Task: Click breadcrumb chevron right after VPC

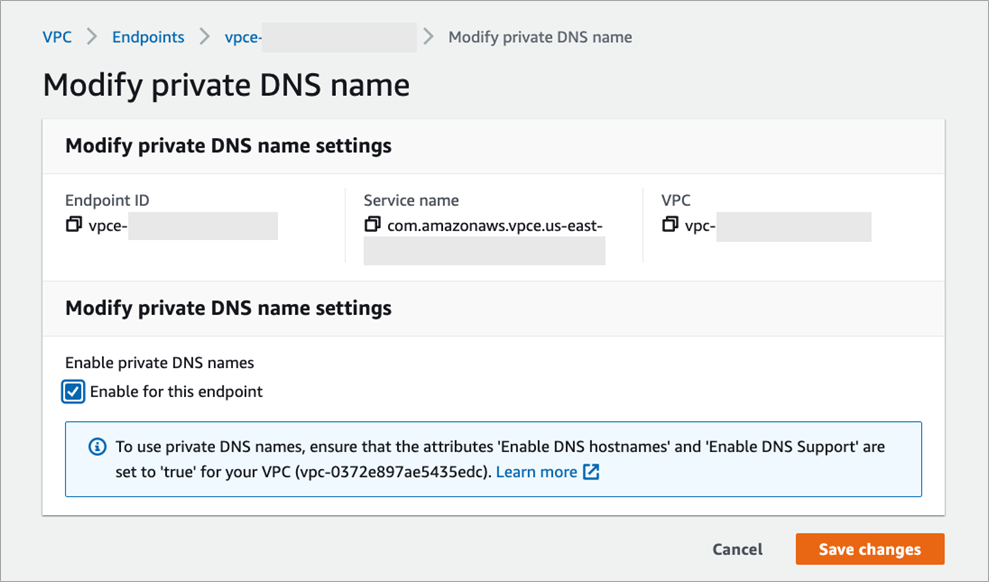Action: 91,37
